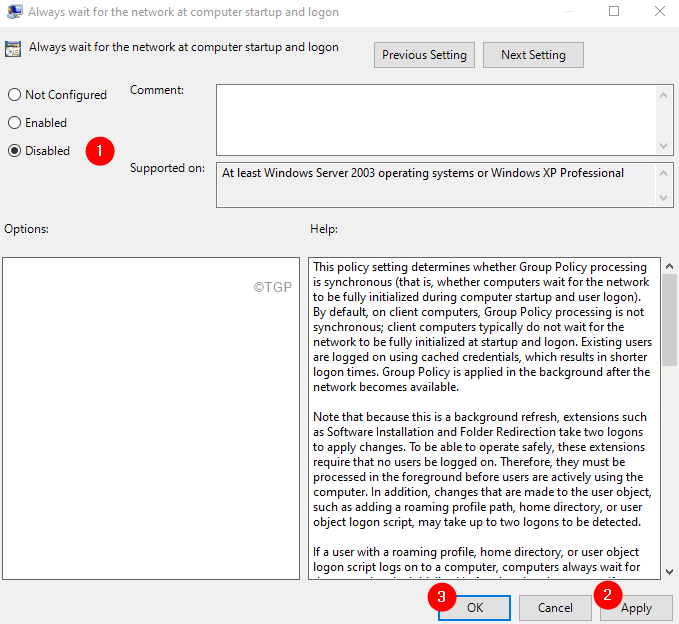Click Supported on box scroll up arrow
Screen dimensions: 679x624
coord(663,173)
